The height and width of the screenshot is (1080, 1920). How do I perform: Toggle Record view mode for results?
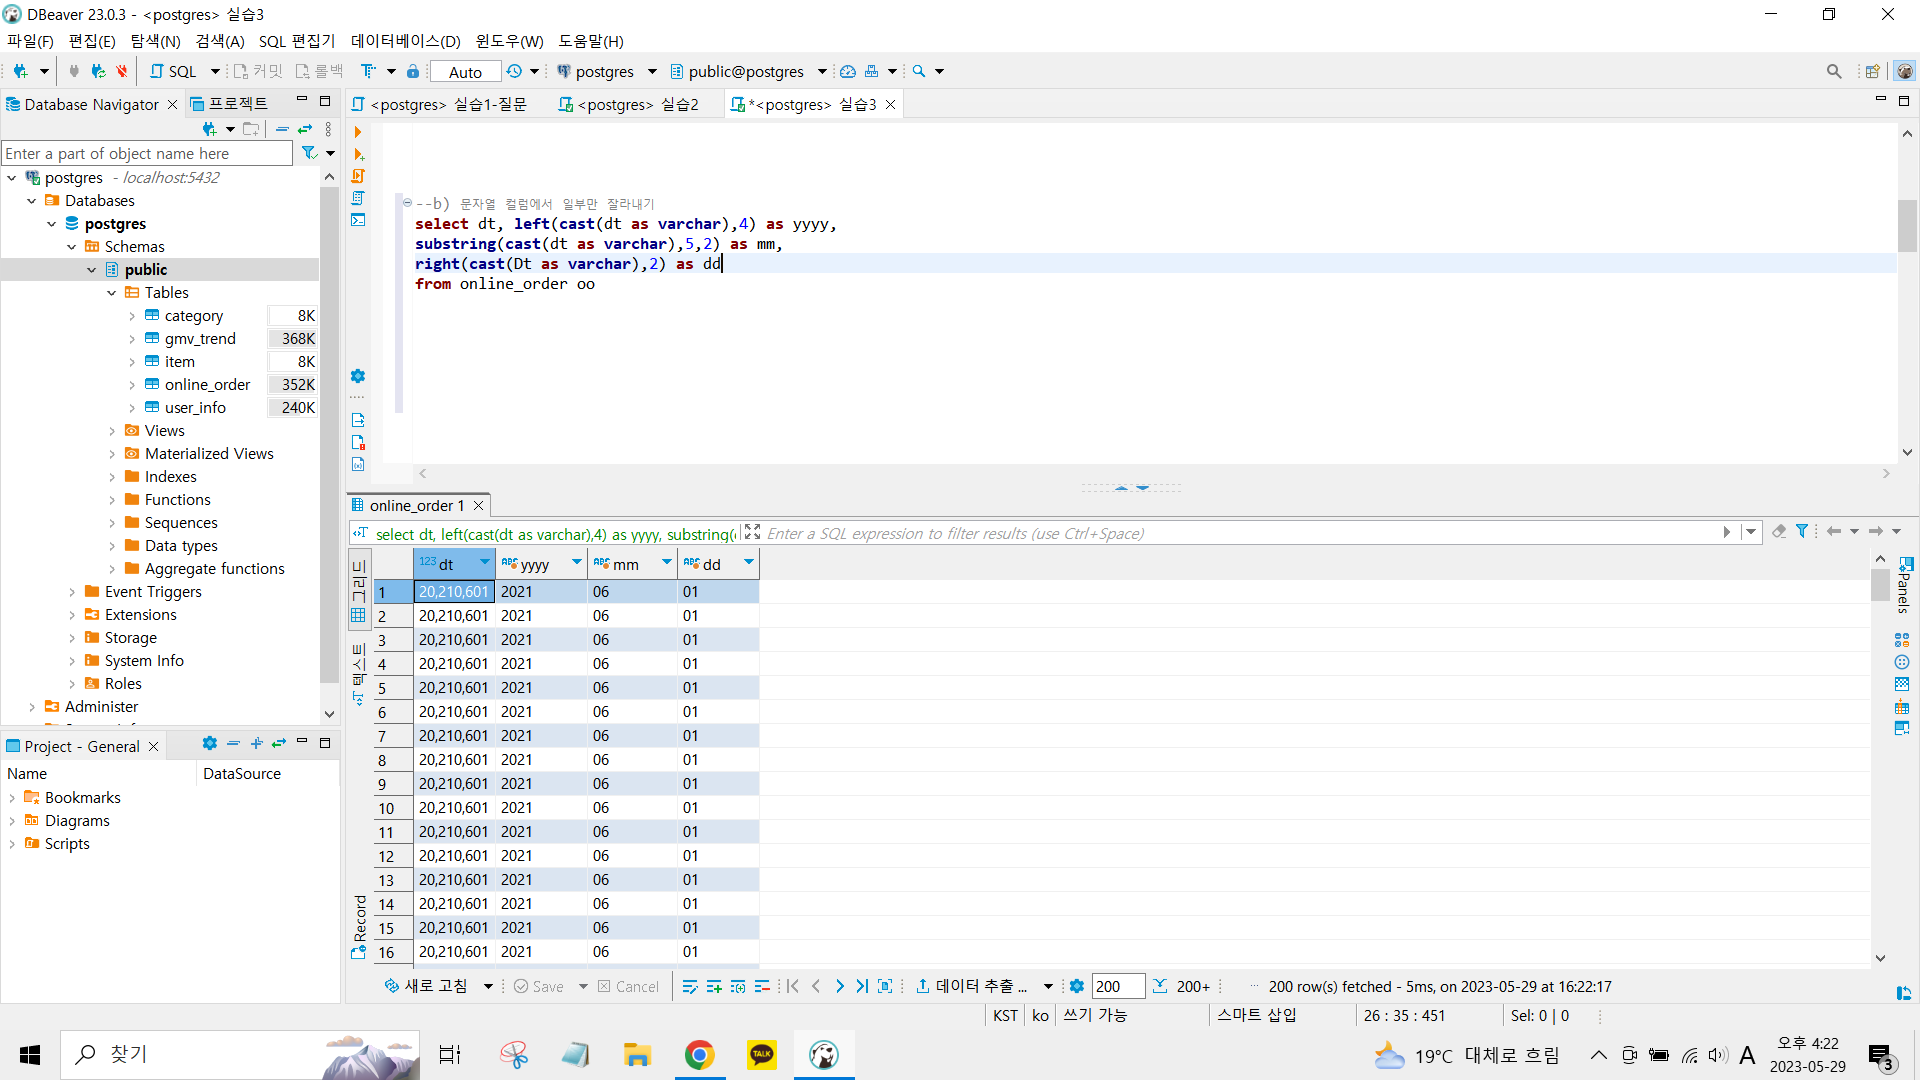pos(359,925)
